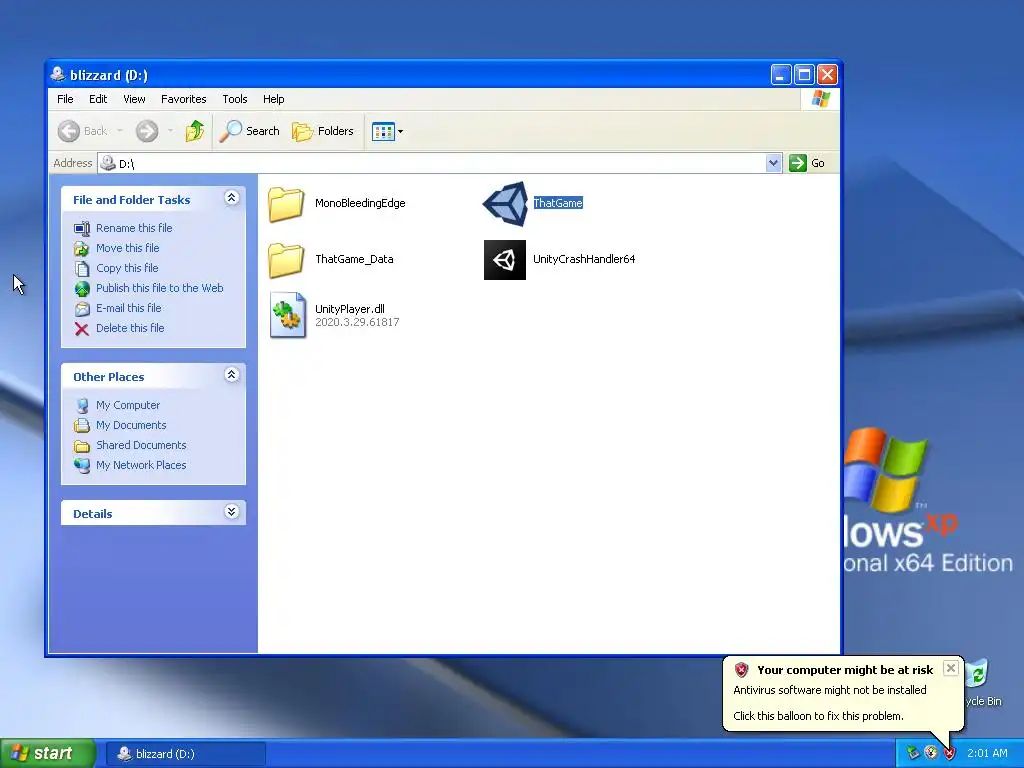The width and height of the screenshot is (1024, 768).
Task: Click the MonoBleedingEdge folder name
Action: 360,204
